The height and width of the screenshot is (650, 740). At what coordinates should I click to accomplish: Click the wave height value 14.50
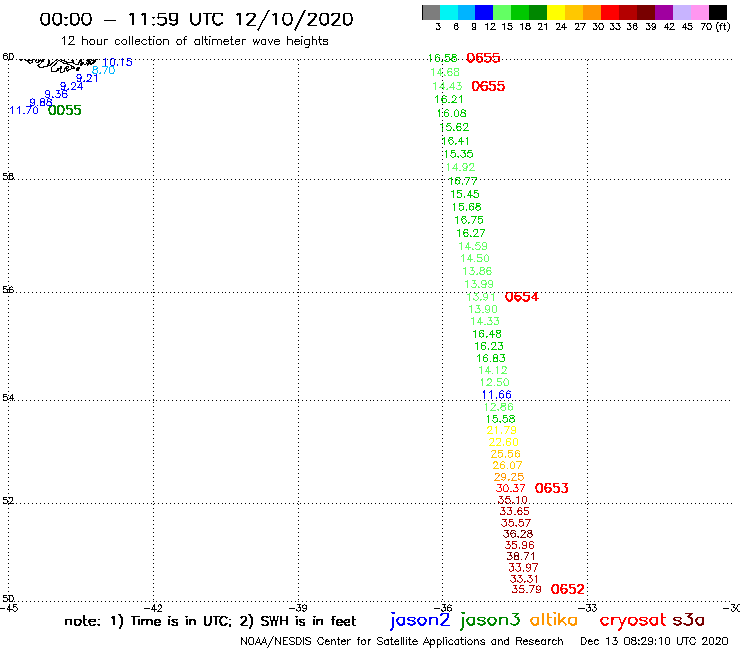point(475,259)
